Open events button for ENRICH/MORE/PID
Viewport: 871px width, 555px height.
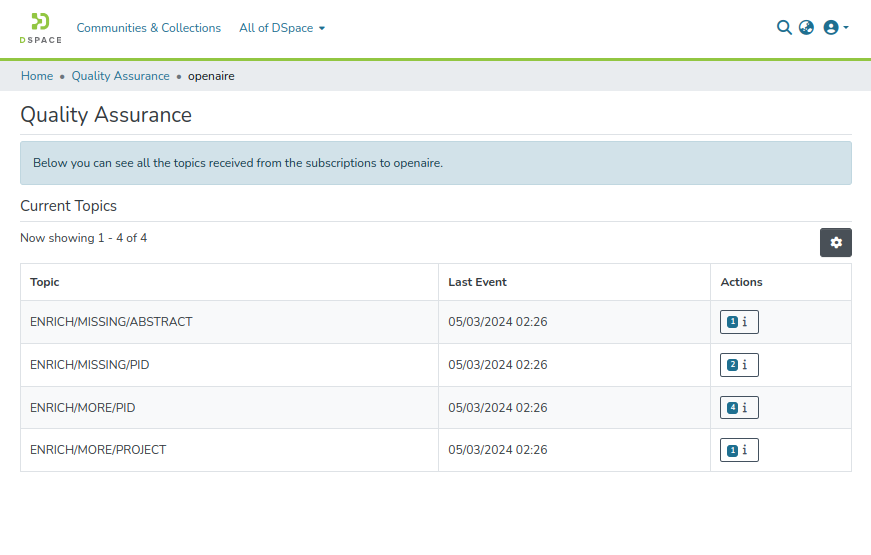coord(739,408)
